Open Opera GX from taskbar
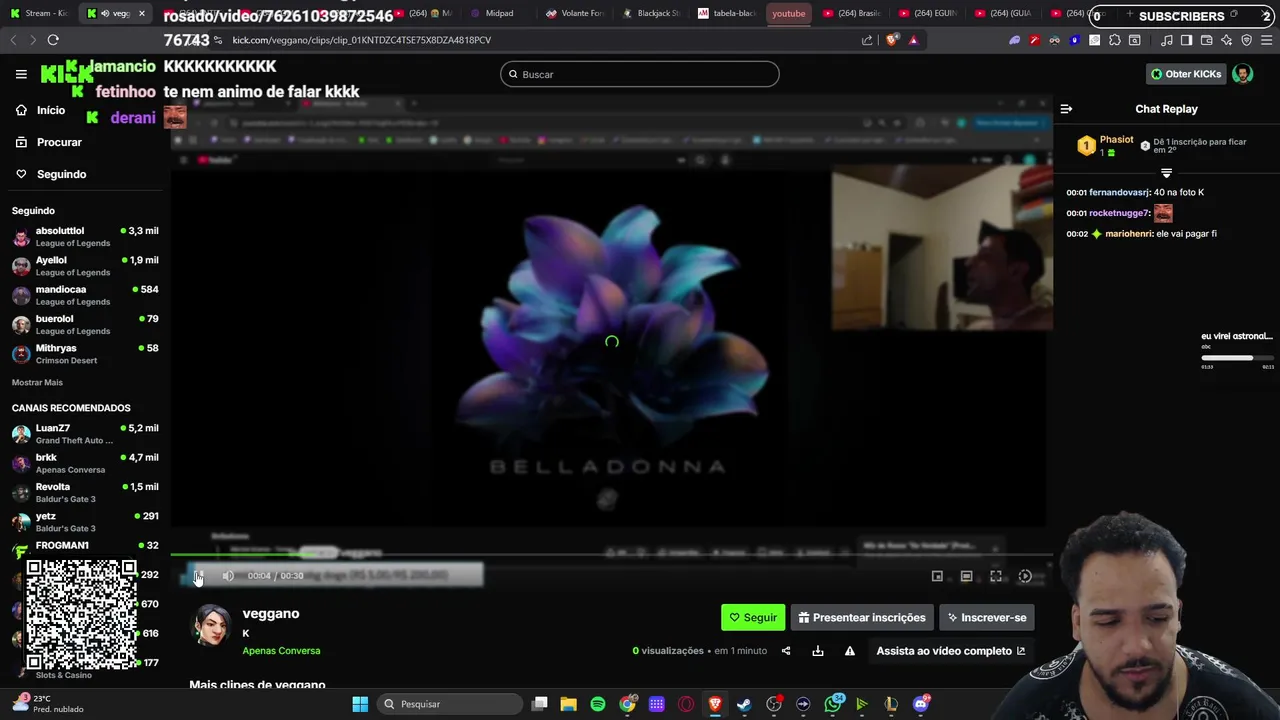The width and height of the screenshot is (1280, 720). coord(686,704)
